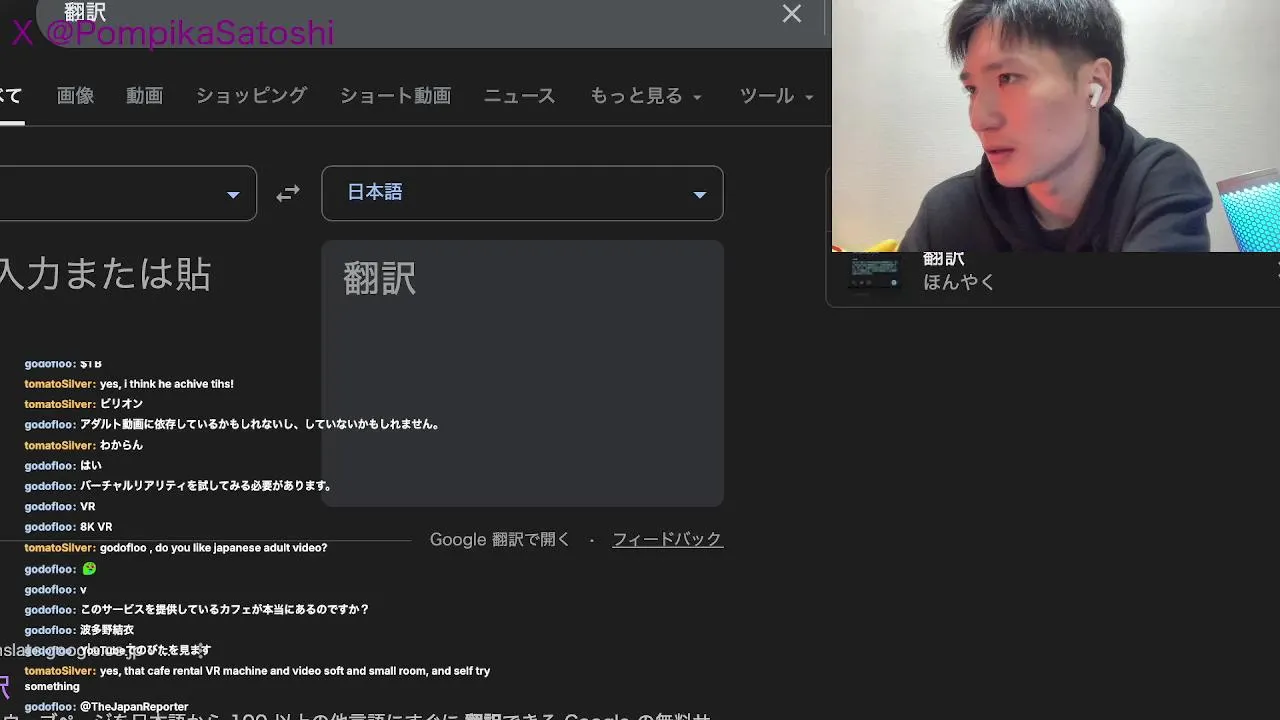Open the Google 翻訳で開く link
This screenshot has height=720, width=1280.
pyautogui.click(x=500, y=539)
